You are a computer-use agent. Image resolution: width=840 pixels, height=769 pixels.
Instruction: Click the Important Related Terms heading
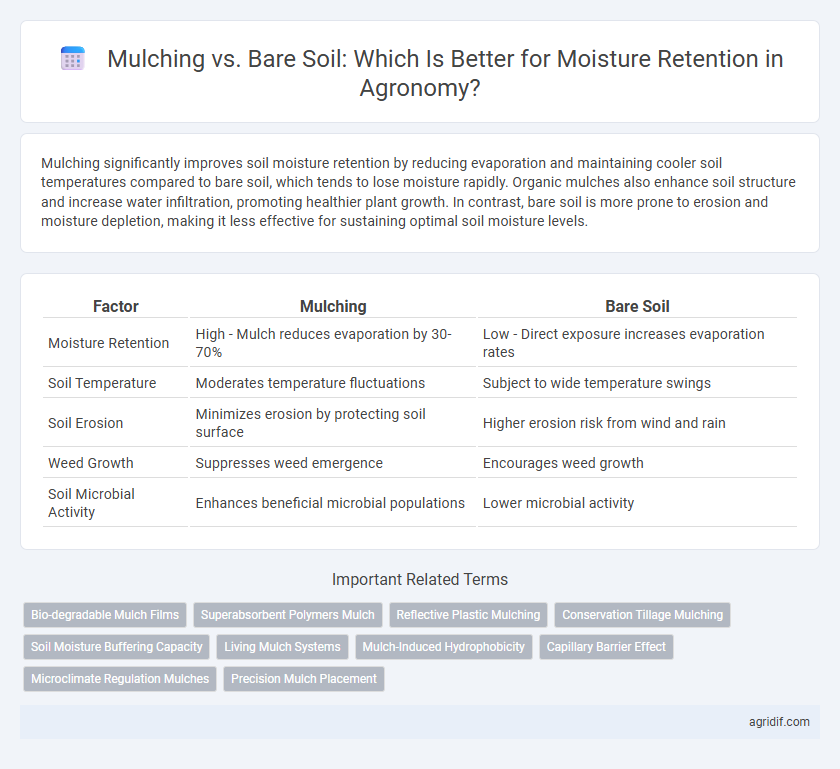coord(419,579)
